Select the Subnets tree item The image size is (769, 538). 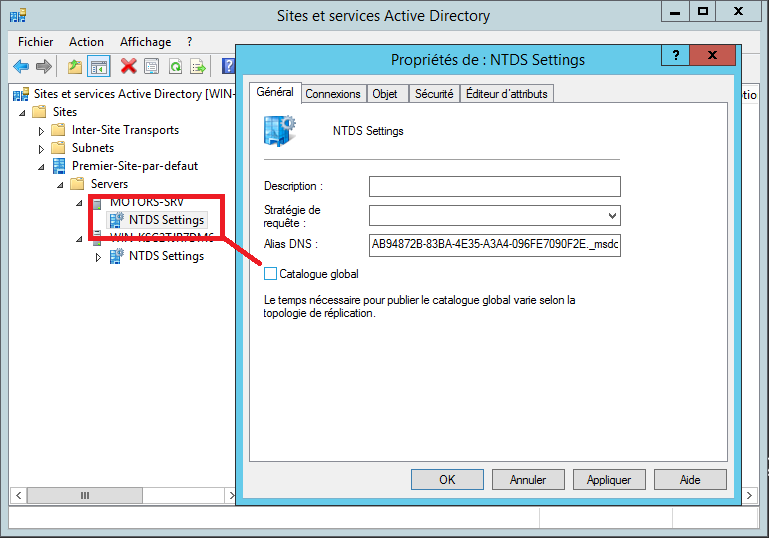click(x=93, y=148)
